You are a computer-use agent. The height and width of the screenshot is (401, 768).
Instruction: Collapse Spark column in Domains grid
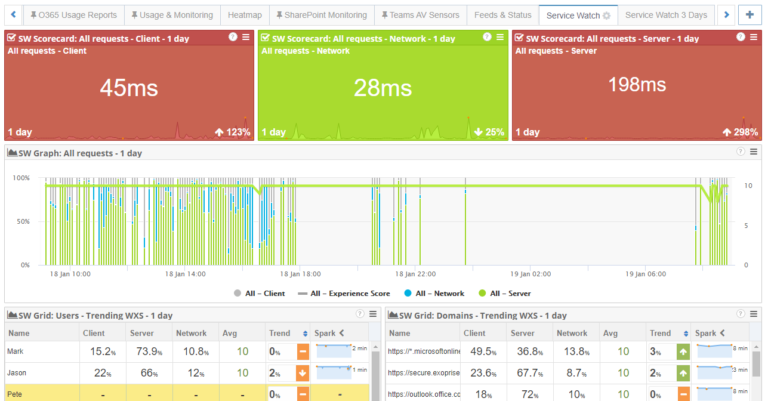pos(722,333)
